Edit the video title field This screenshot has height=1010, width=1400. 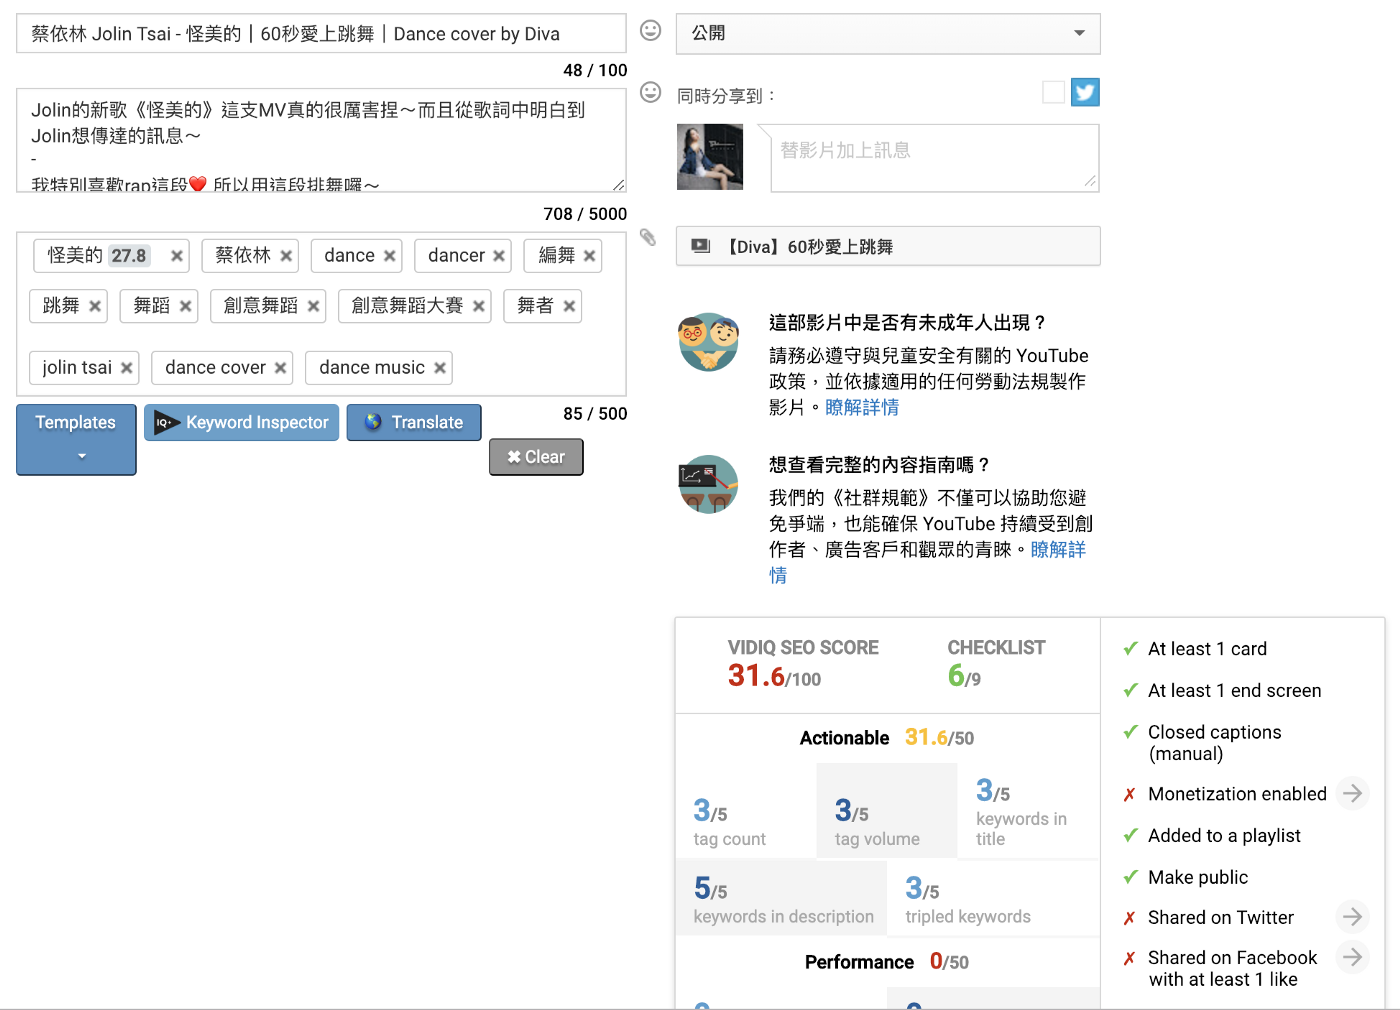(x=321, y=33)
